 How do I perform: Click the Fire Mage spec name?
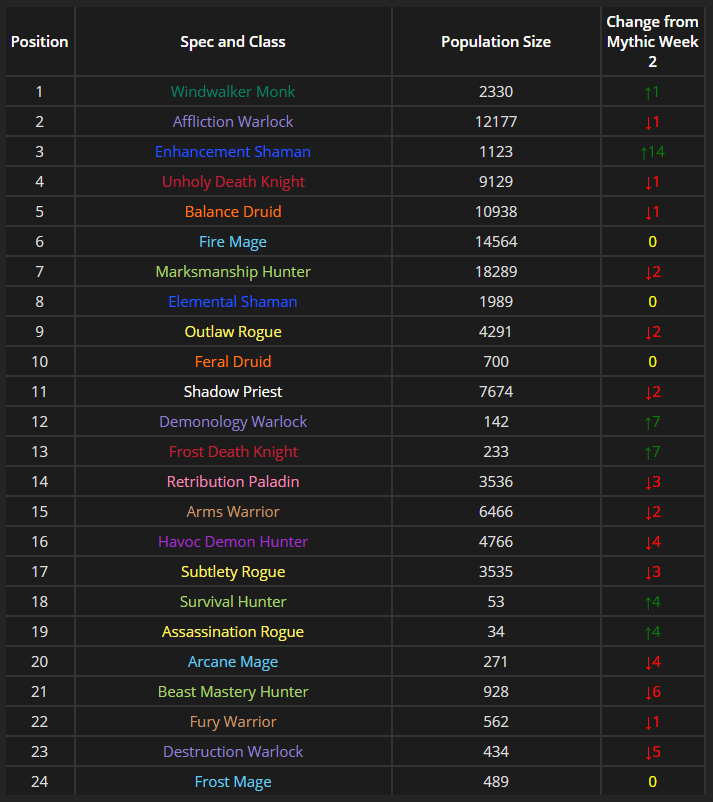[232, 242]
